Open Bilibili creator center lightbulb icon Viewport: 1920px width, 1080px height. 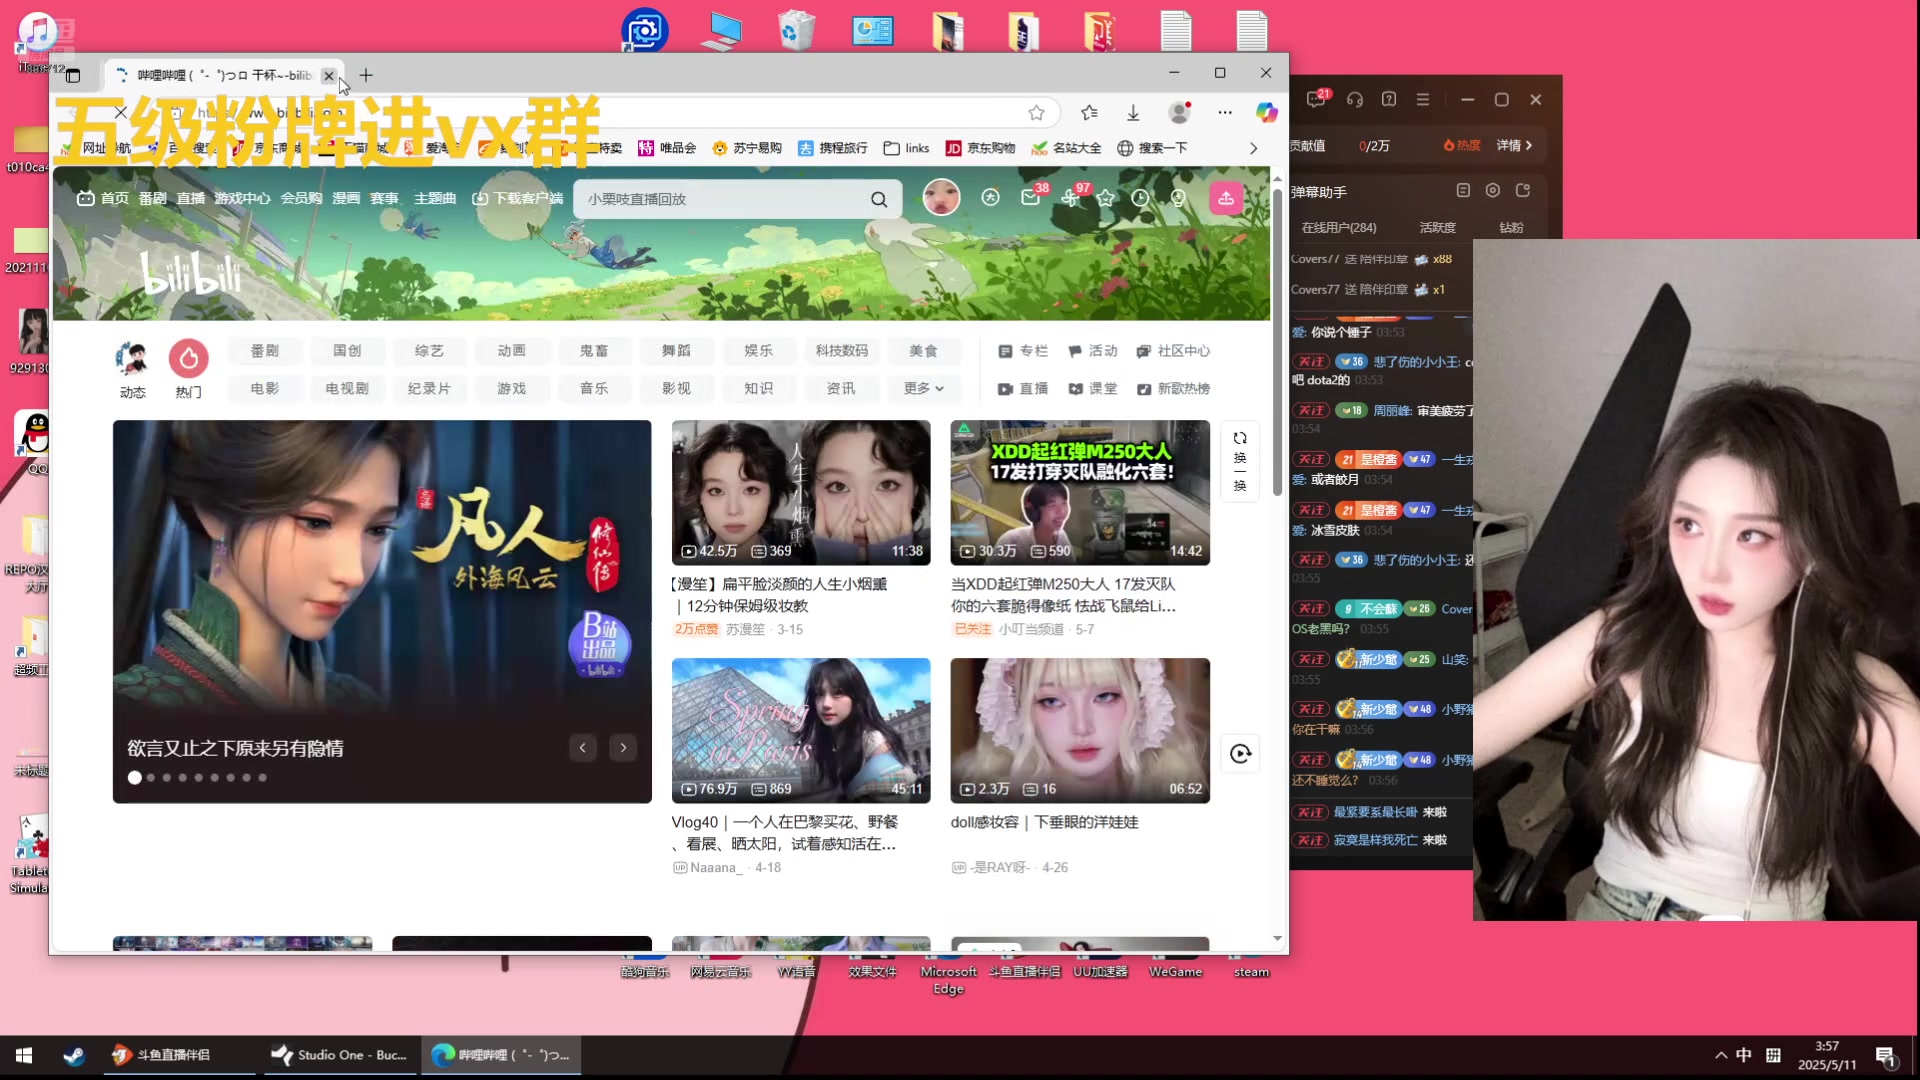[1178, 198]
